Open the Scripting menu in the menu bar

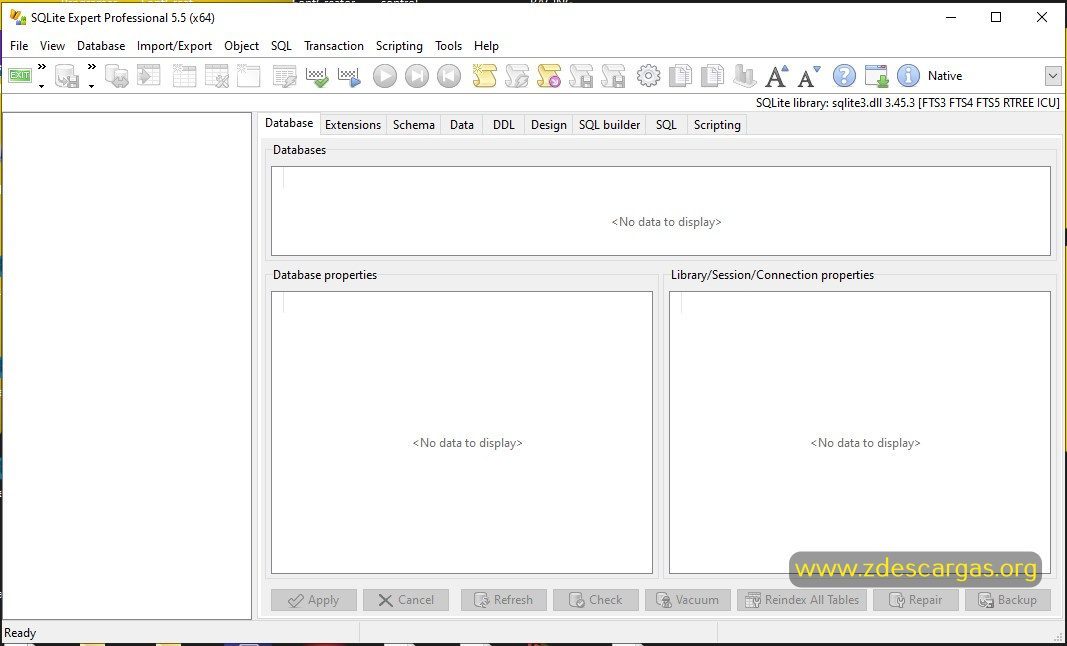[399, 46]
